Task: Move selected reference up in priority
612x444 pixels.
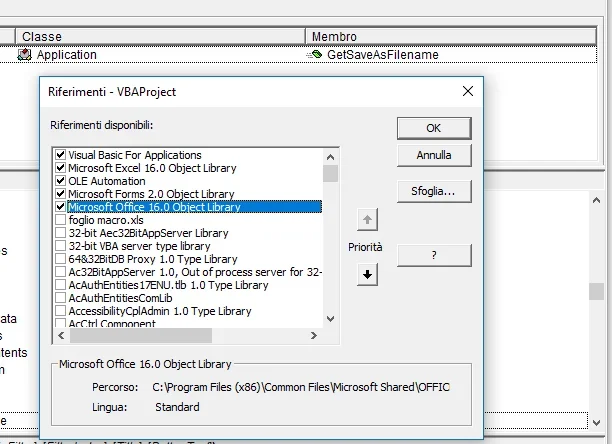Action: coord(367,220)
